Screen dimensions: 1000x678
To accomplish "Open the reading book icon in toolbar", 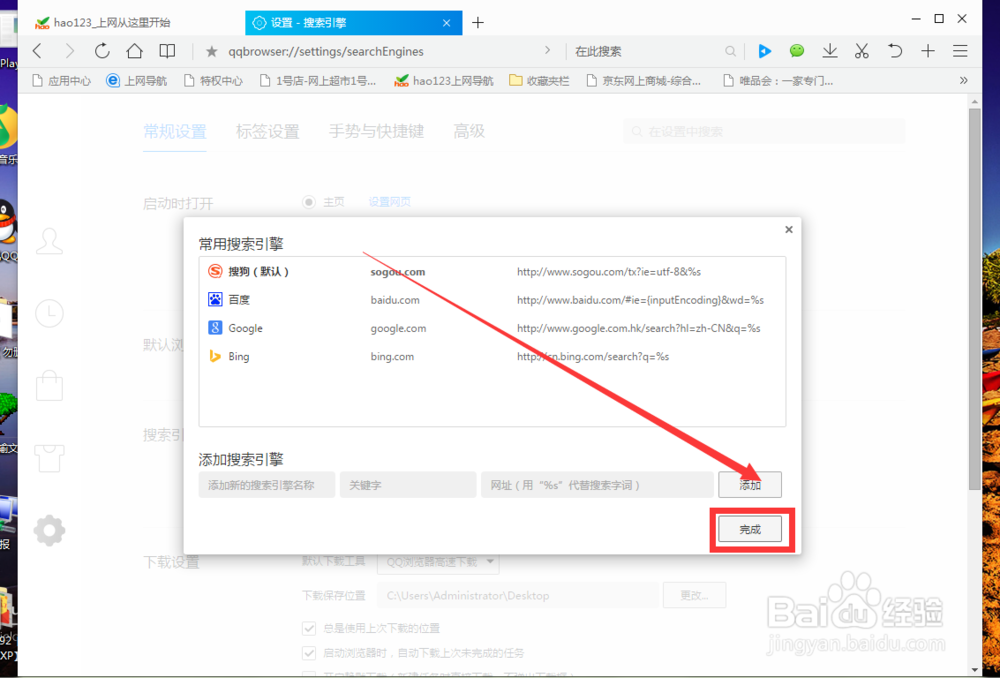I will 167,51.
